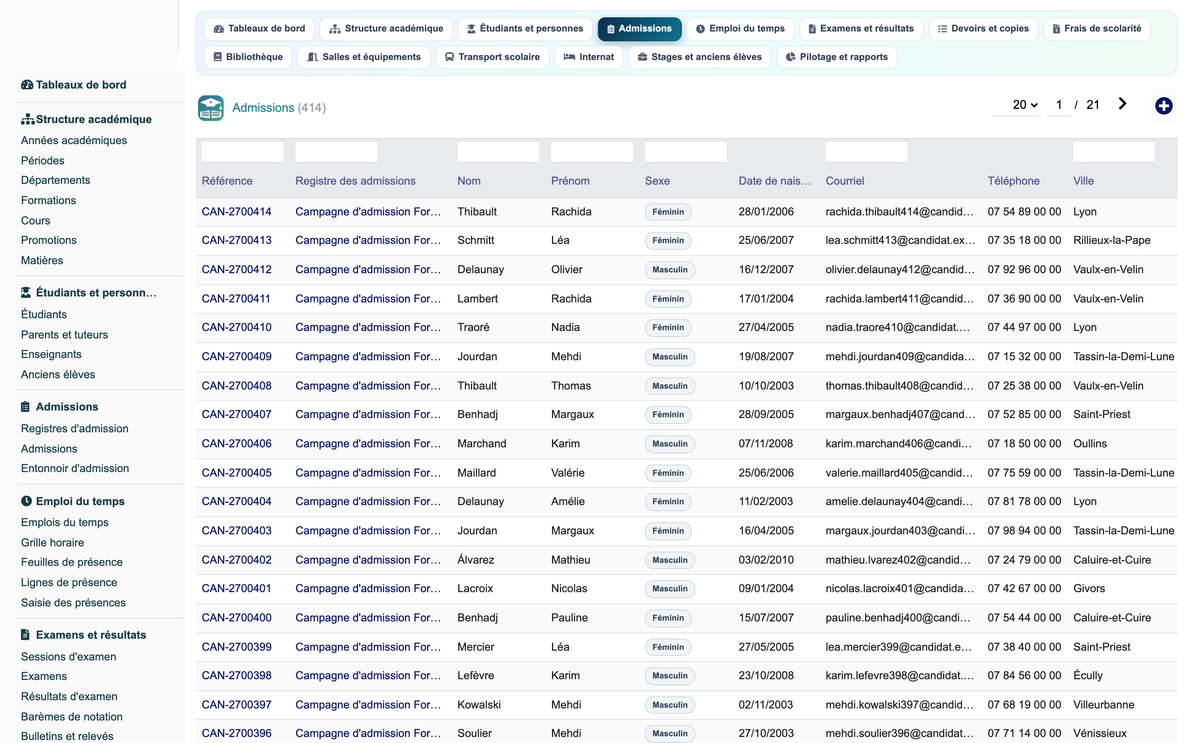Sort by the Téléphone column header

[1014, 181]
